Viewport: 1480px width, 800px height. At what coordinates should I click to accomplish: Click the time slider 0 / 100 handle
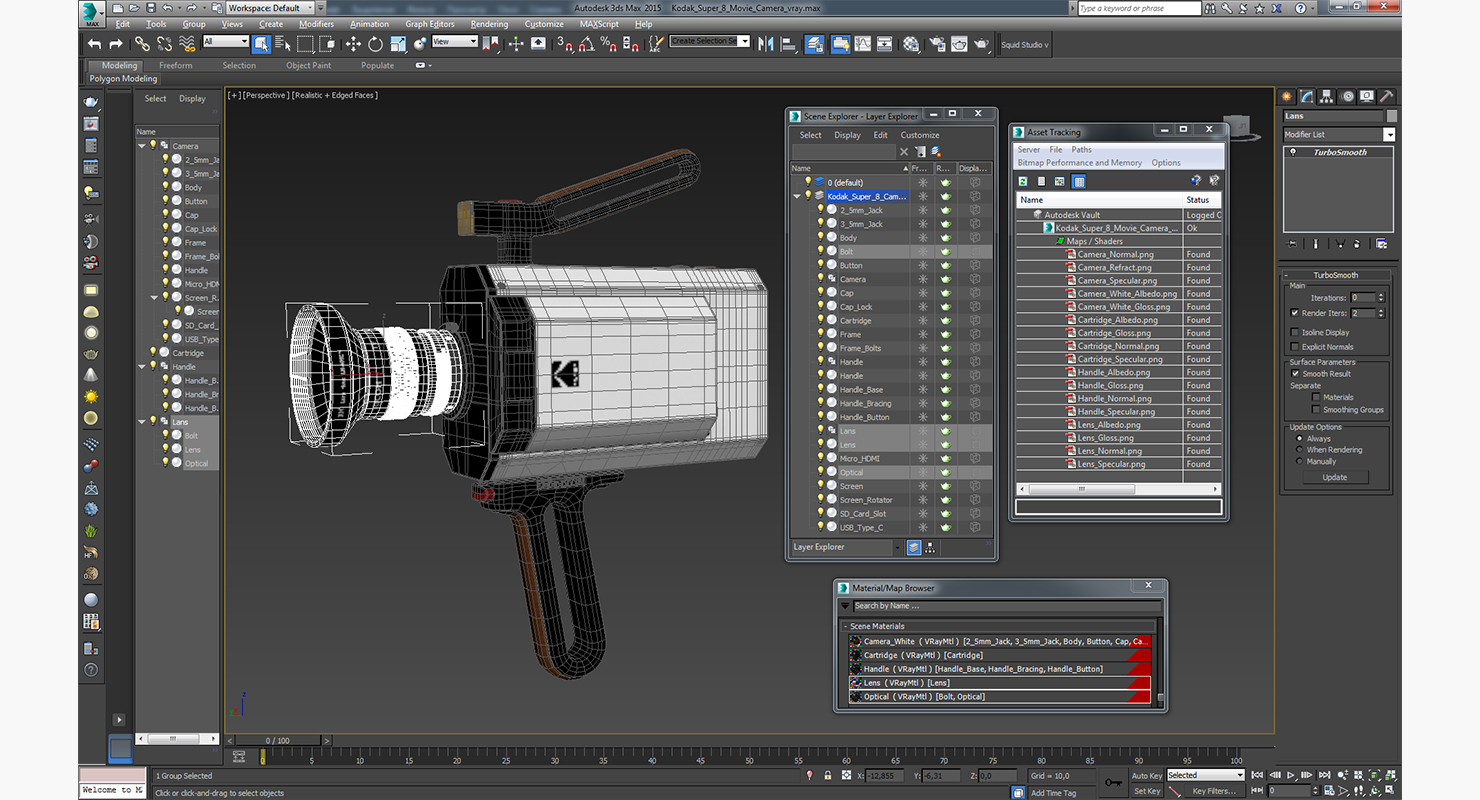point(277,740)
